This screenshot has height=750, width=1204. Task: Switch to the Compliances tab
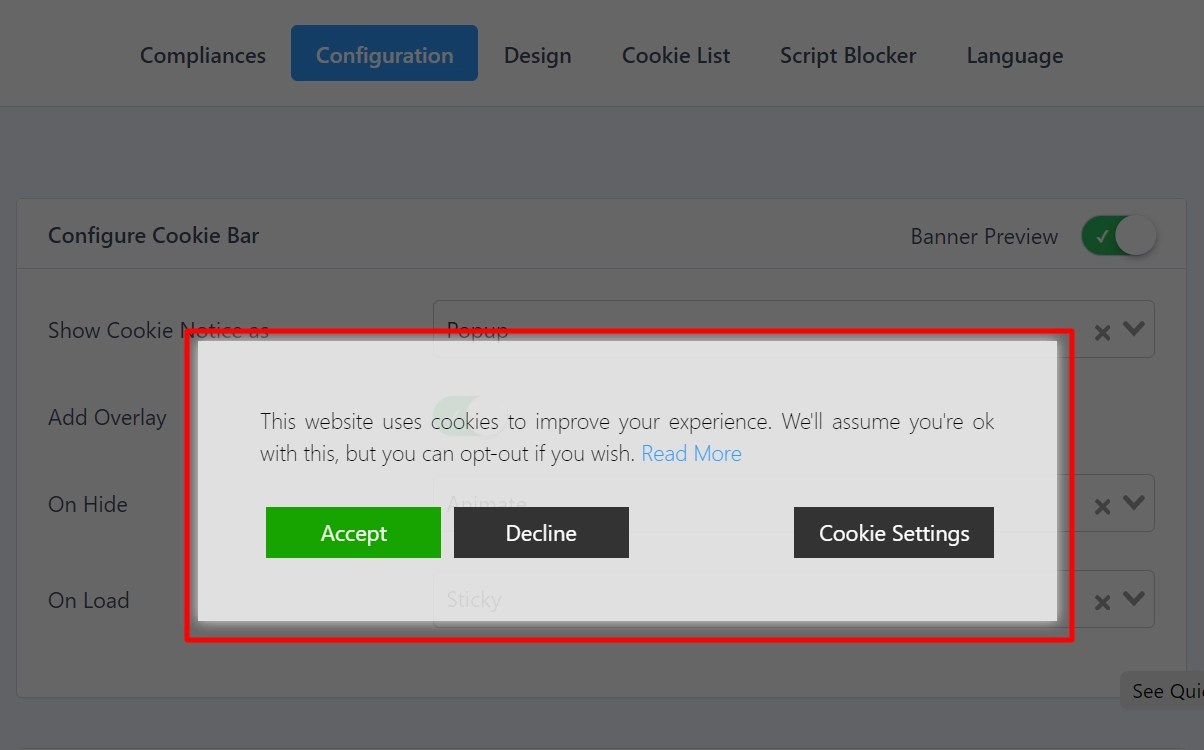[202, 55]
